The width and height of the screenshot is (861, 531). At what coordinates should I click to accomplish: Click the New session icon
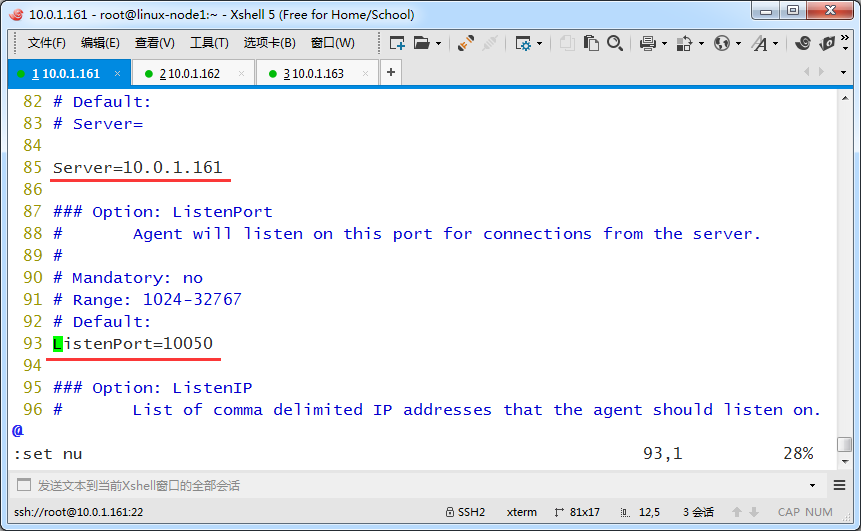point(397,43)
